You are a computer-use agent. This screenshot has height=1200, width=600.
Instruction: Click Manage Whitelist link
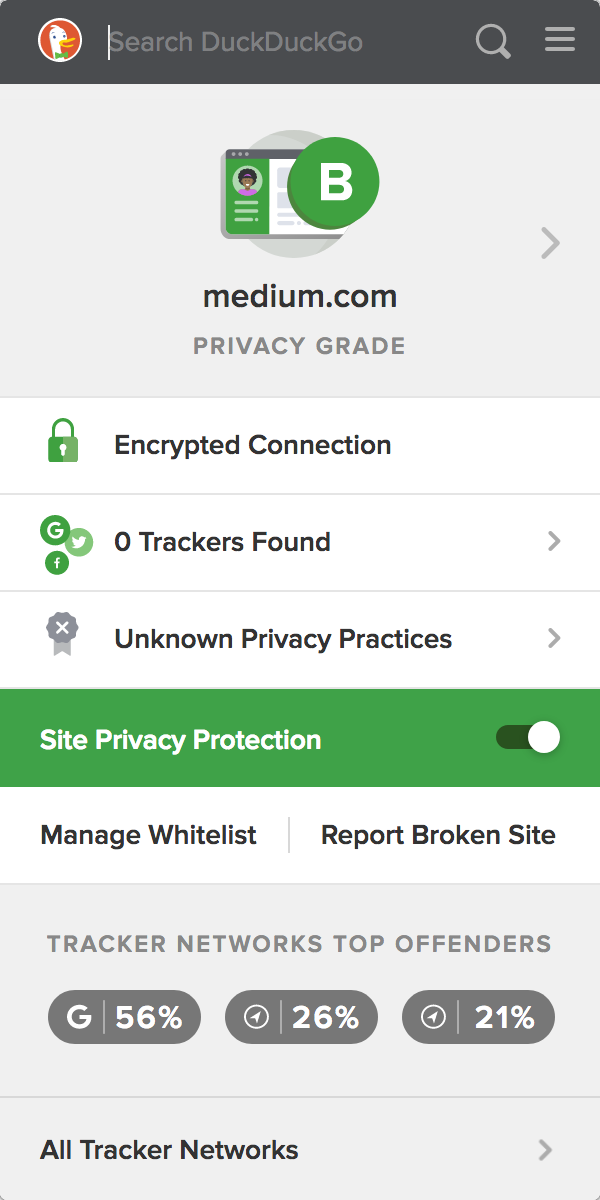coord(148,835)
